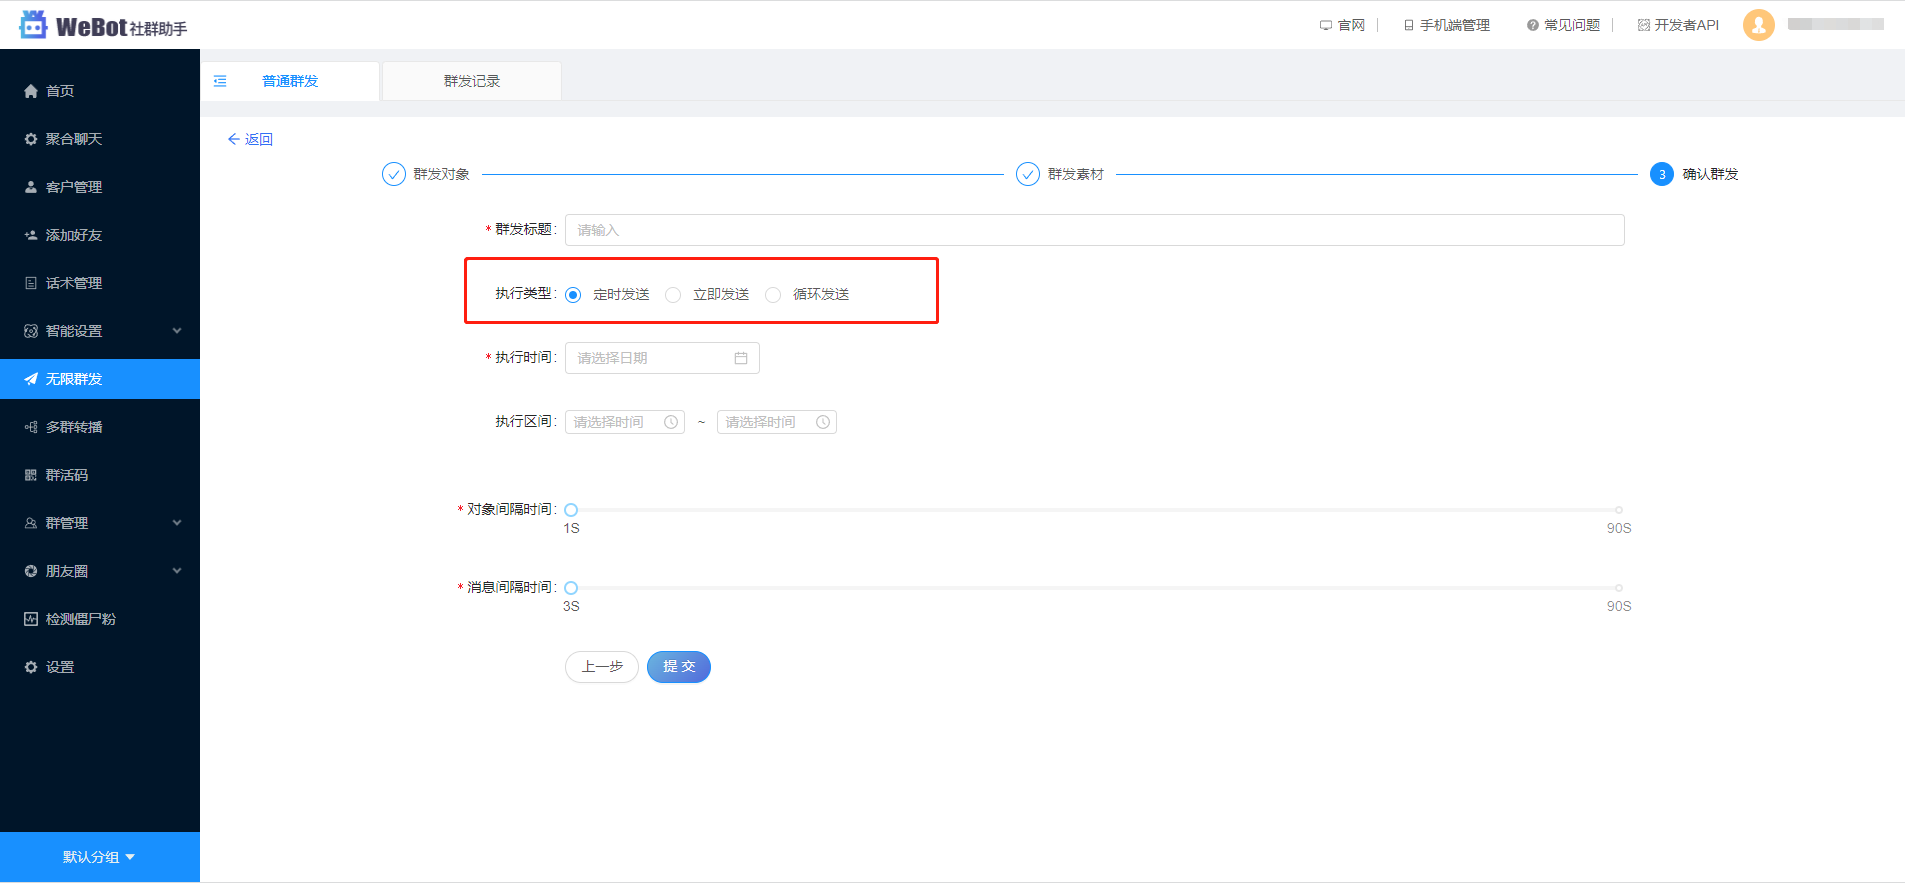Click the 90S end of 对象间隔时间 slider
Screen dimensions: 1905x887
1619,510
